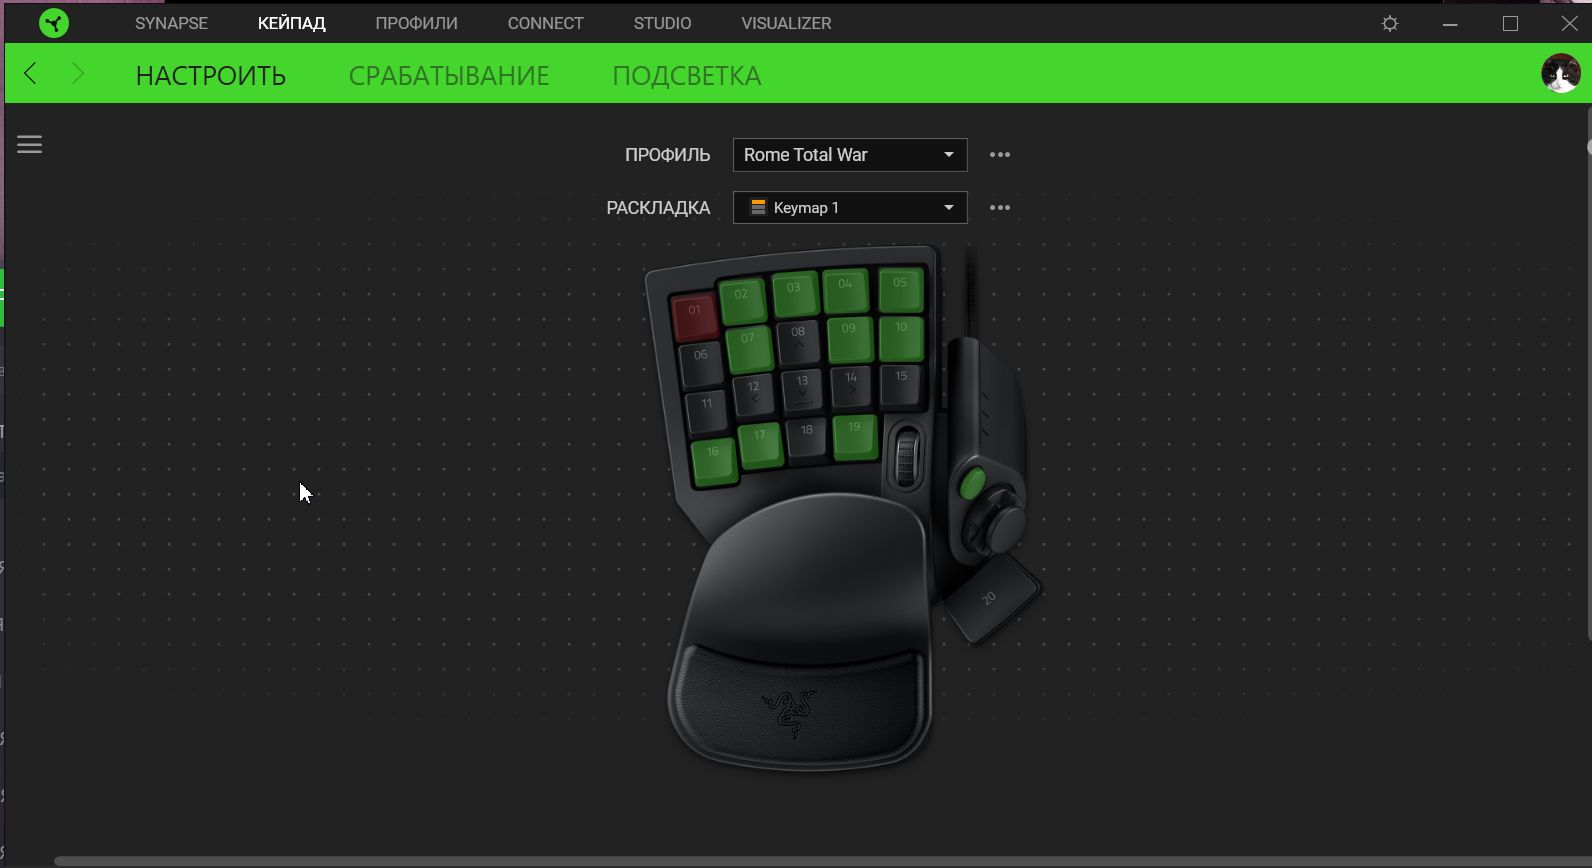The image size is (1592, 868).
Task: Switch to the КЕЙПАД tab
Action: (x=291, y=23)
